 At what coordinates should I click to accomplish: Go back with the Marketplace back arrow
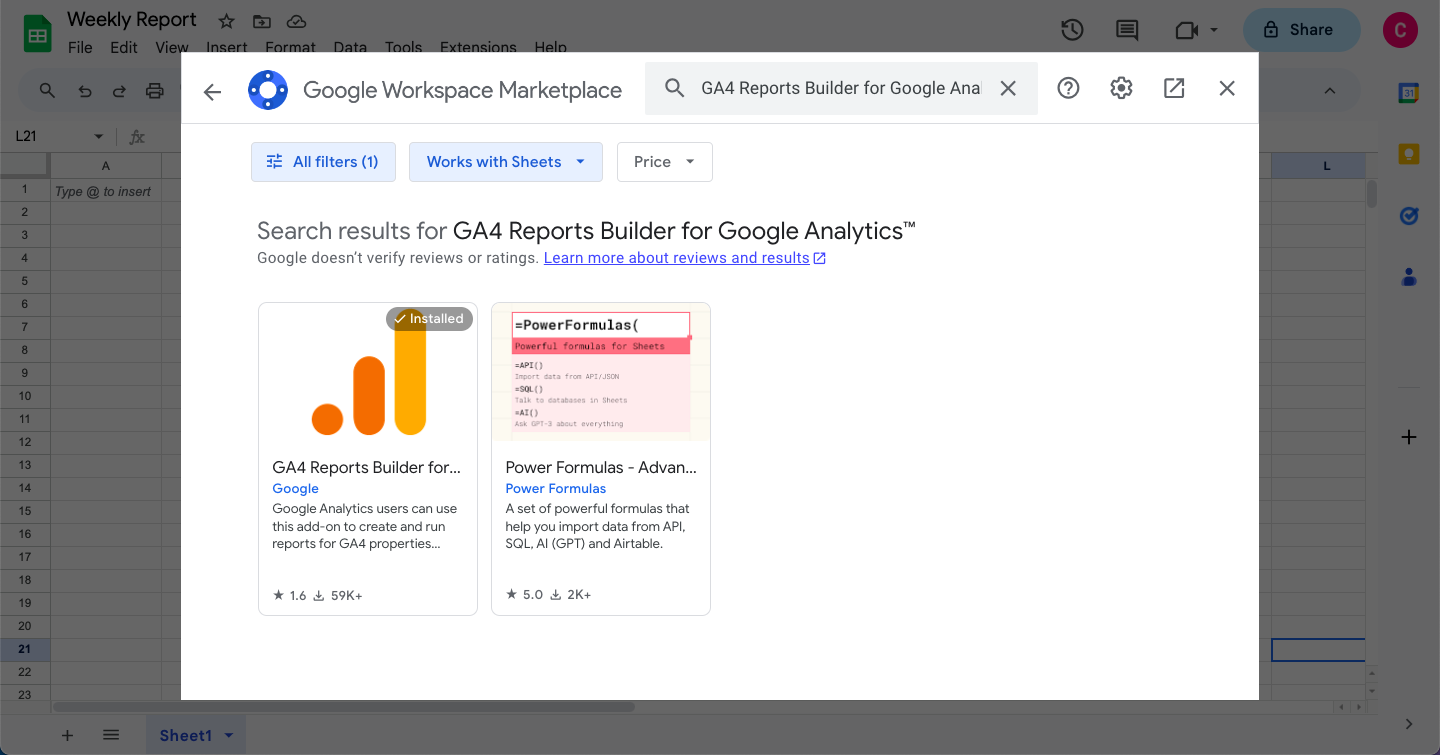[212, 91]
